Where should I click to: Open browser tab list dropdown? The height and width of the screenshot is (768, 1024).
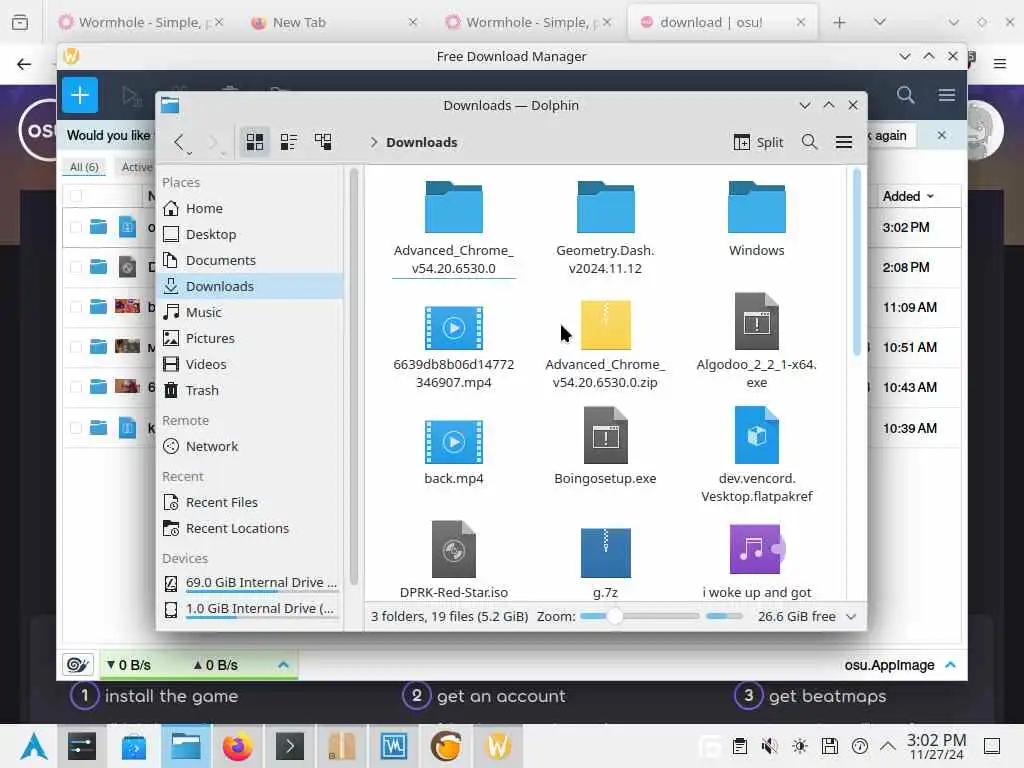point(880,22)
